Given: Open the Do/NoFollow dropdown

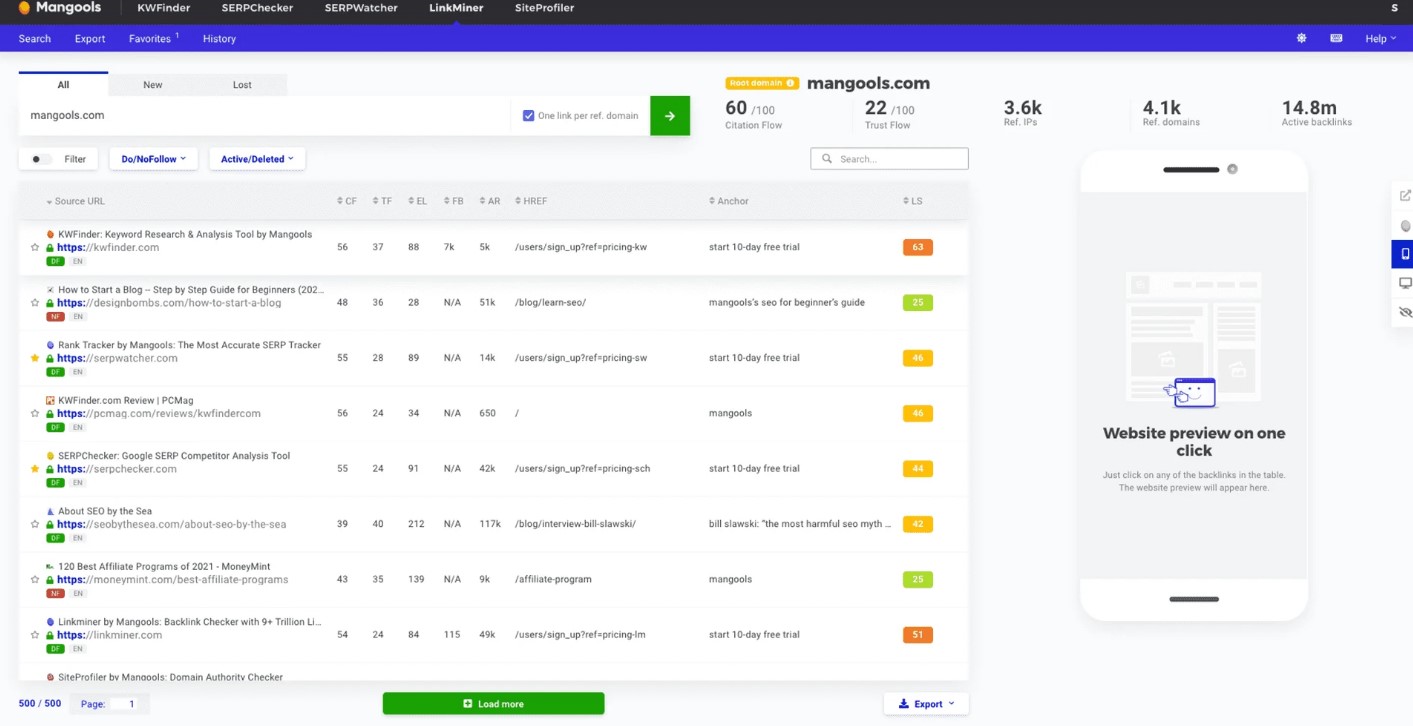Looking at the screenshot, I should click(x=154, y=159).
